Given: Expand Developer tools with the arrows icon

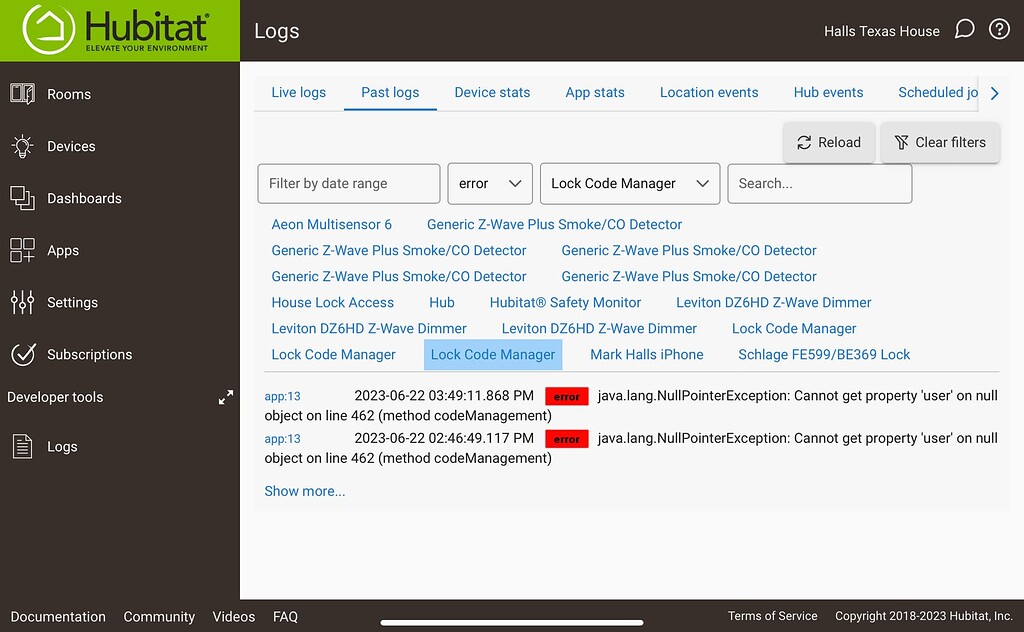Looking at the screenshot, I should tap(226, 397).
